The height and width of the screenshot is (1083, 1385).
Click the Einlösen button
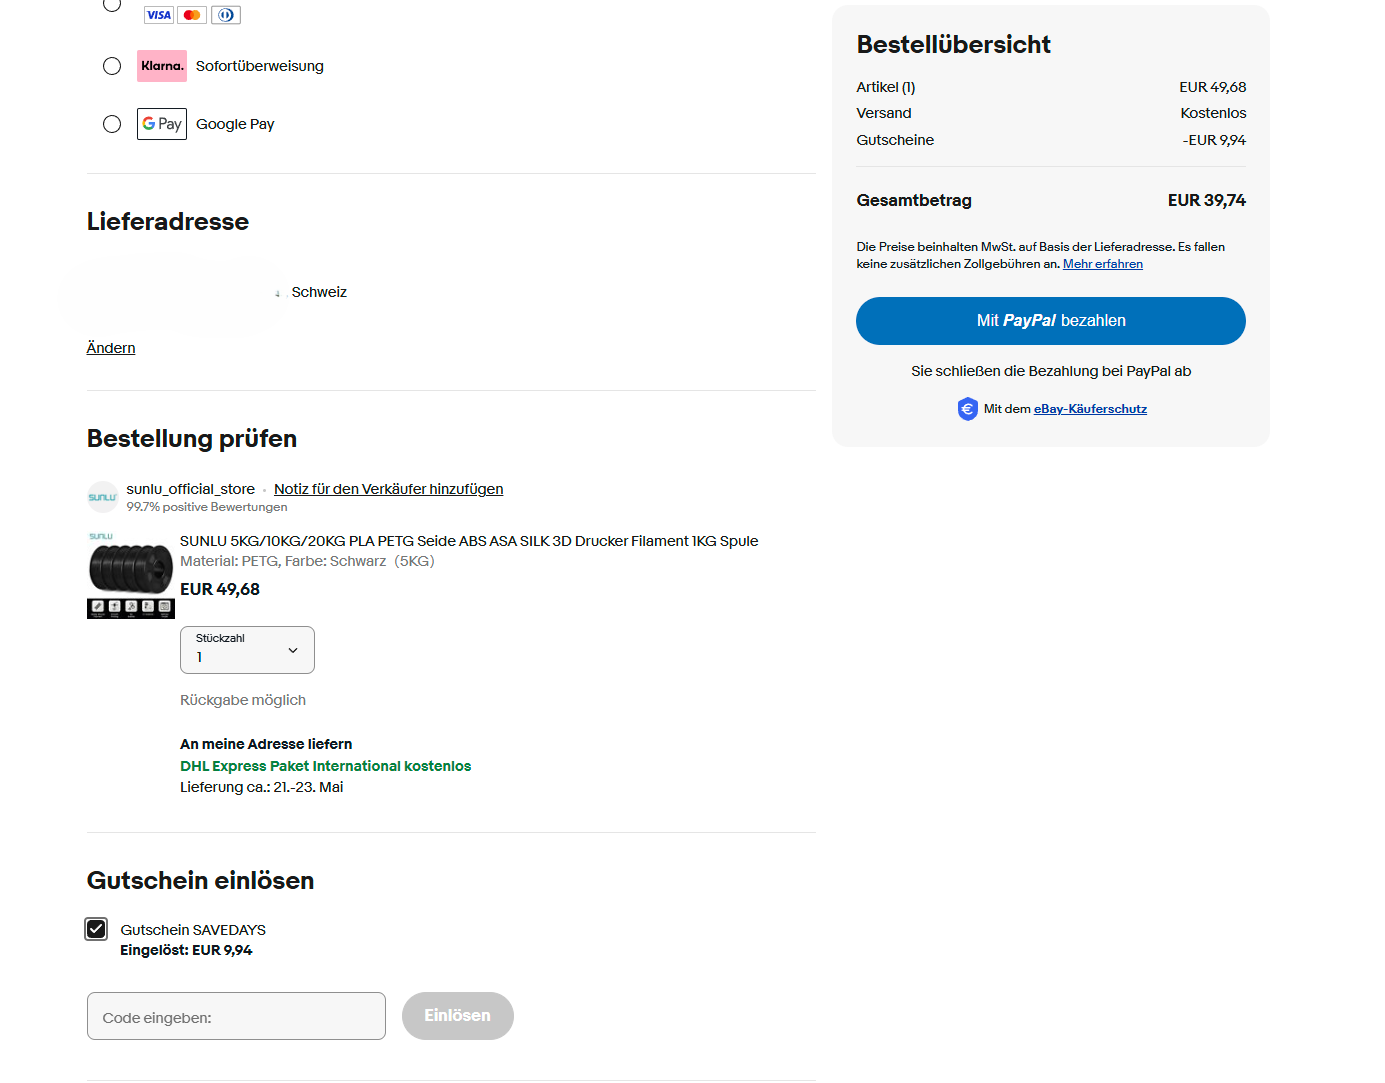457,1016
